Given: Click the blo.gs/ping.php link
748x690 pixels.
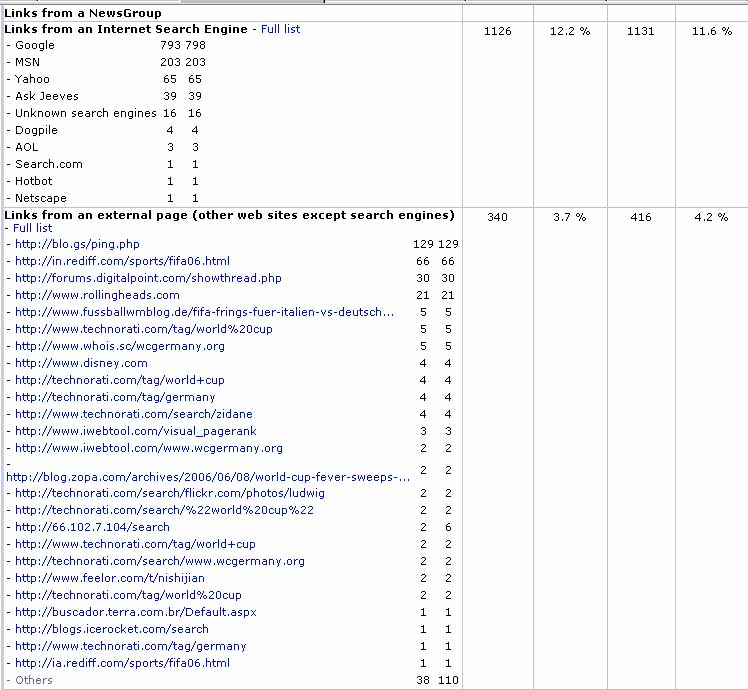Looking at the screenshot, I should (77, 244).
